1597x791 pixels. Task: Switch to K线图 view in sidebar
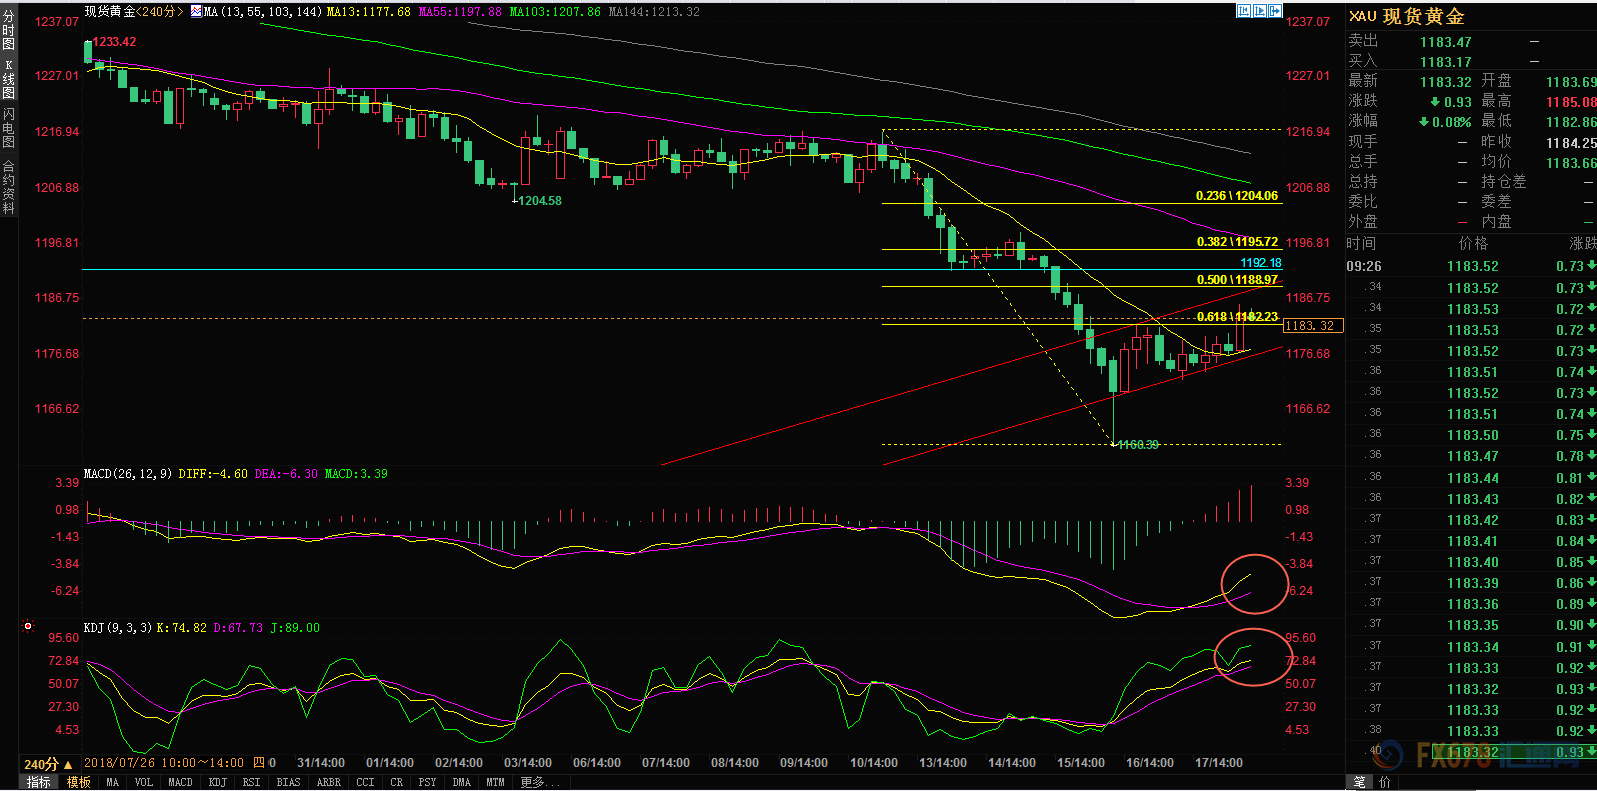pyautogui.click(x=9, y=80)
